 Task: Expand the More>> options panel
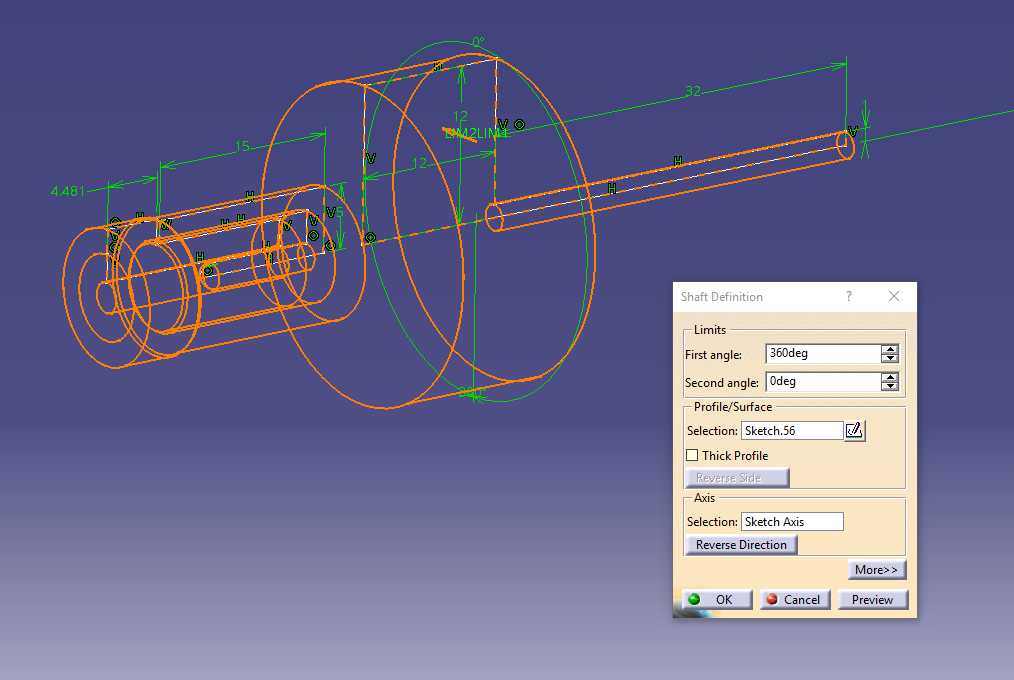[876, 569]
